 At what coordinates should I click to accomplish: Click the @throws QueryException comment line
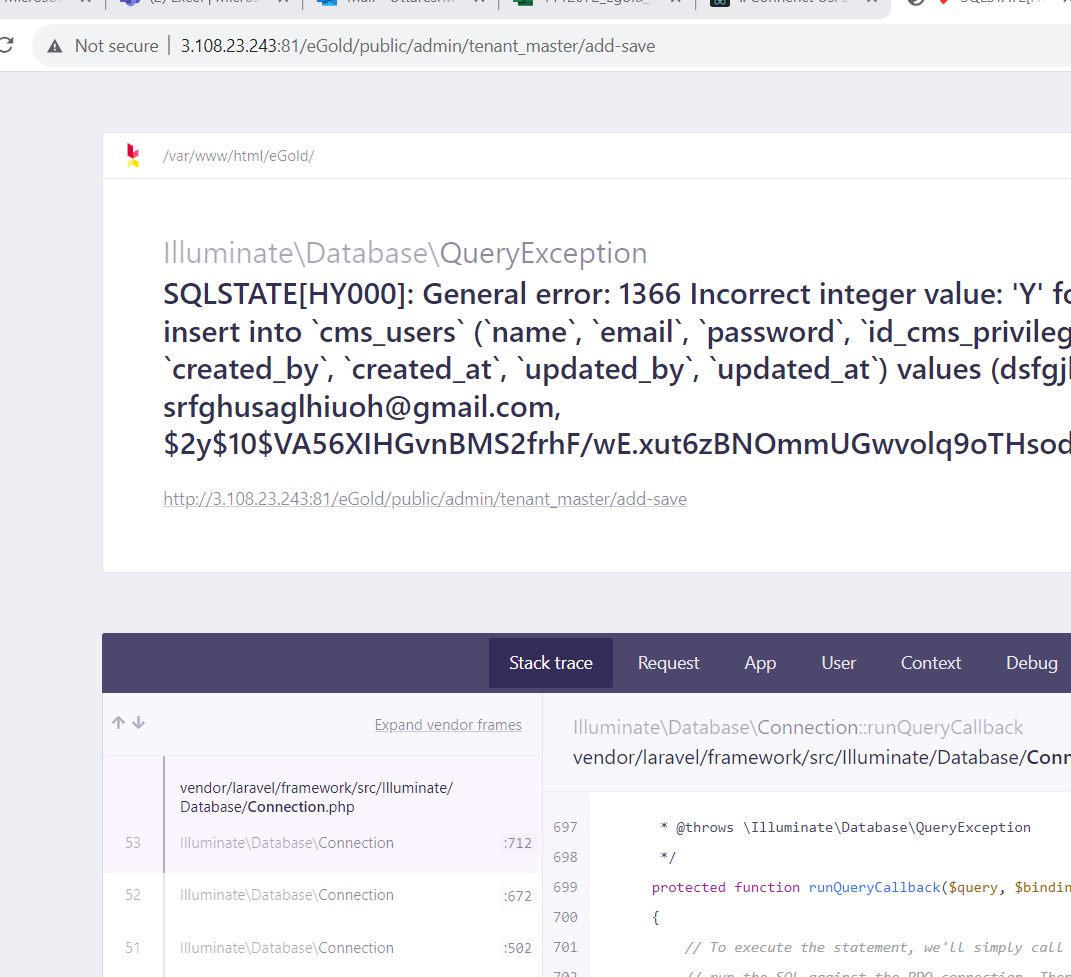[x=846, y=827]
